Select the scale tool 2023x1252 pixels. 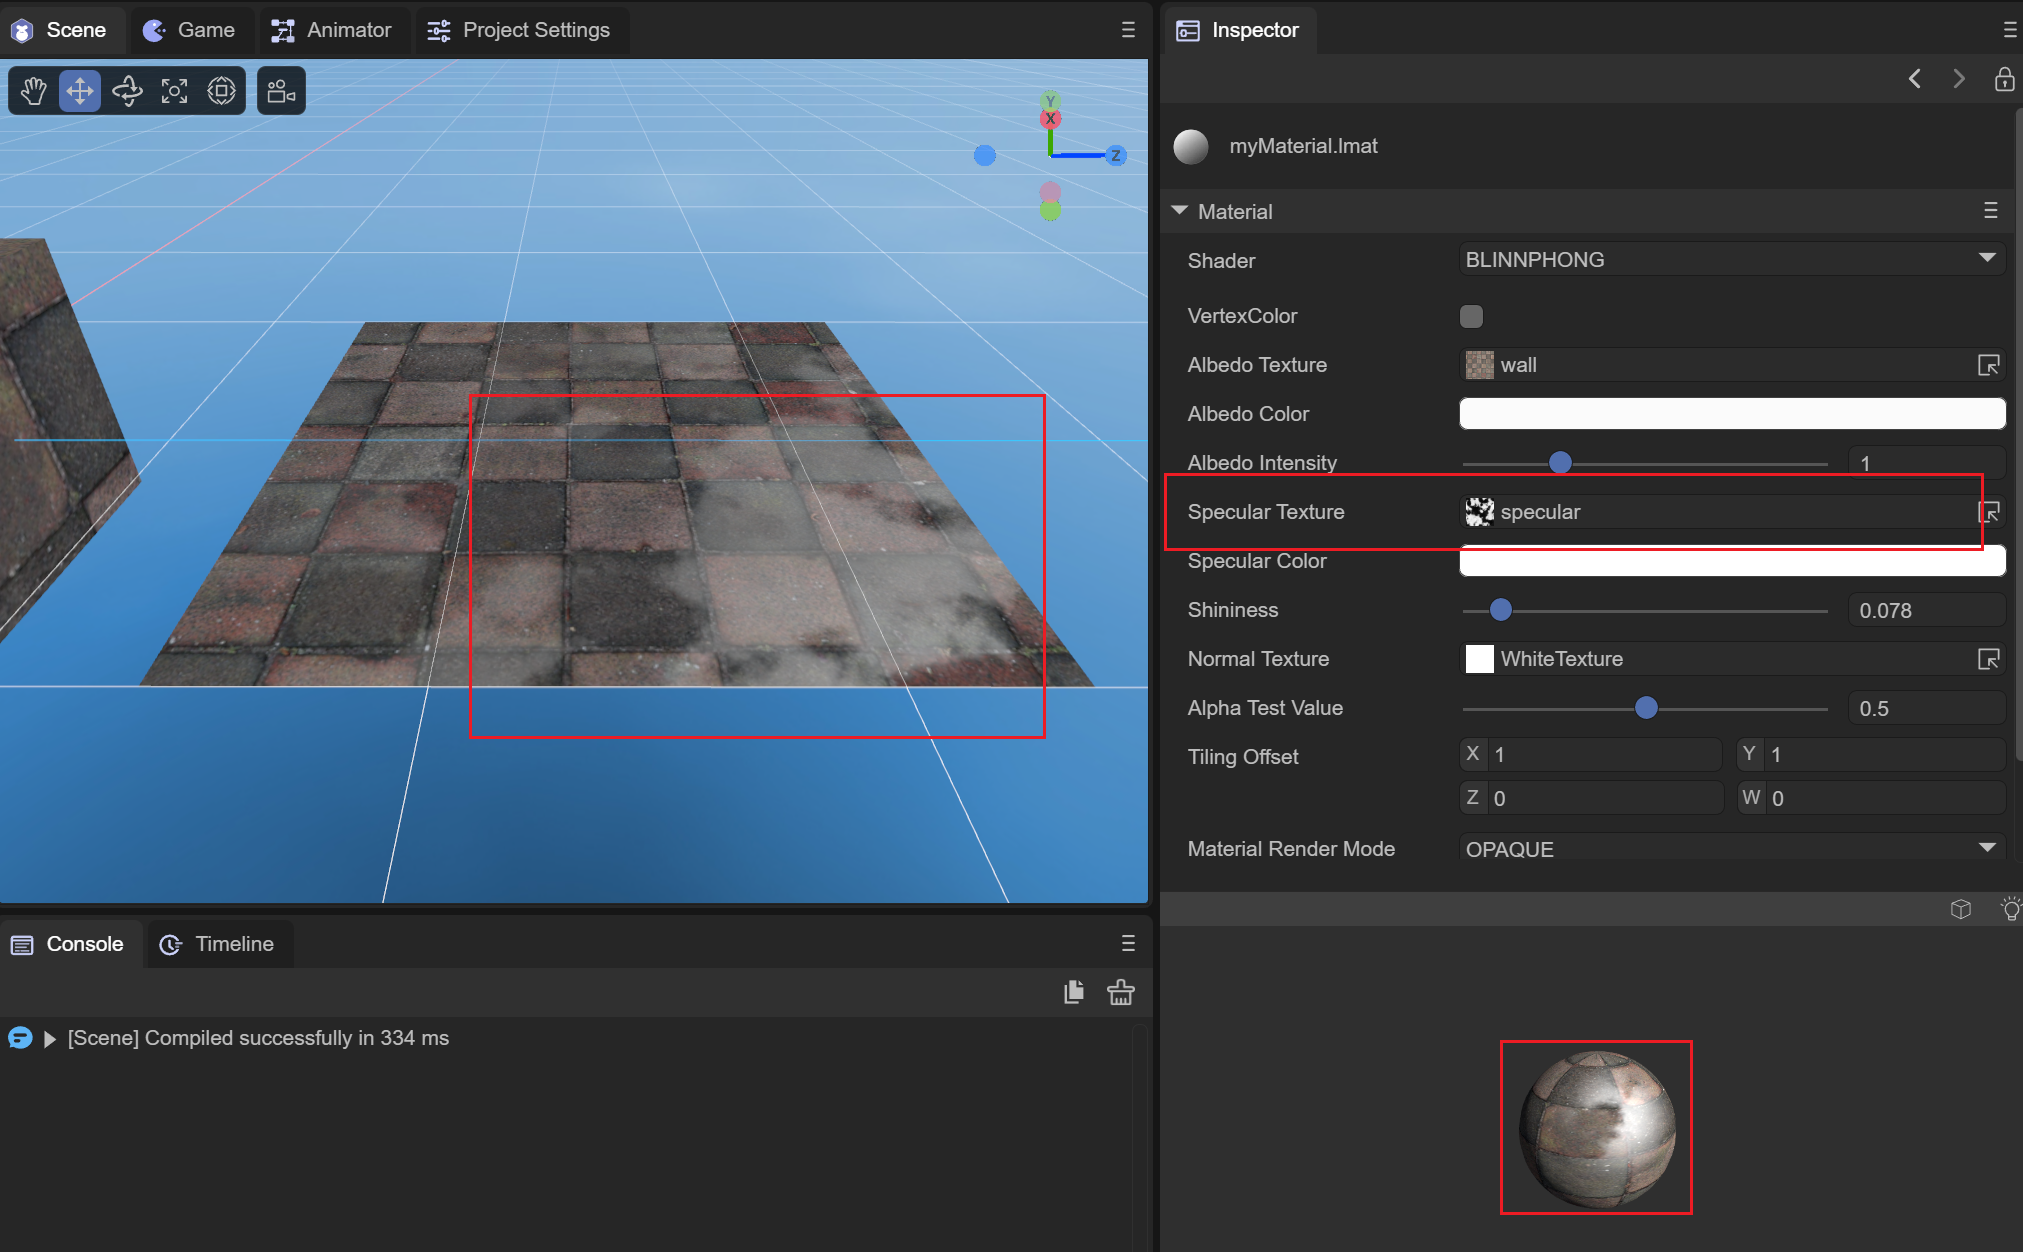point(174,91)
